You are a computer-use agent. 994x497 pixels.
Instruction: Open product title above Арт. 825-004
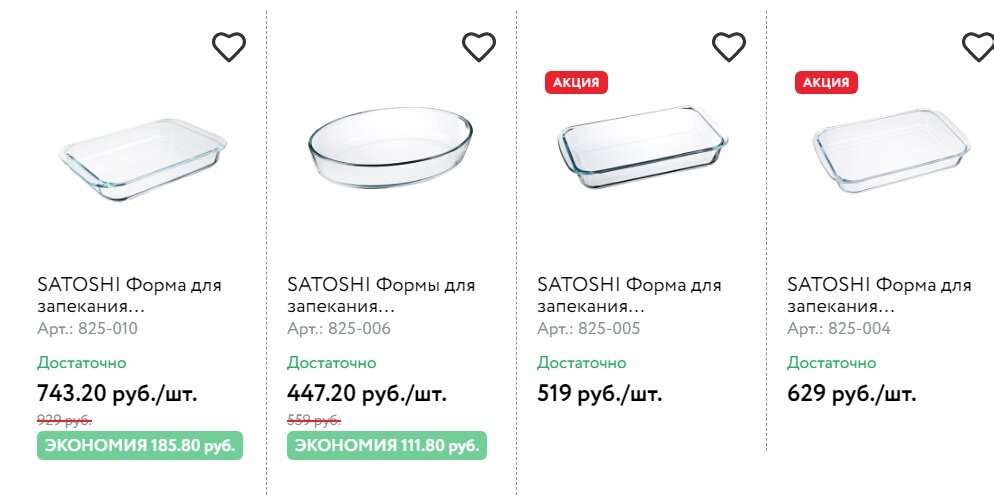[879, 295]
